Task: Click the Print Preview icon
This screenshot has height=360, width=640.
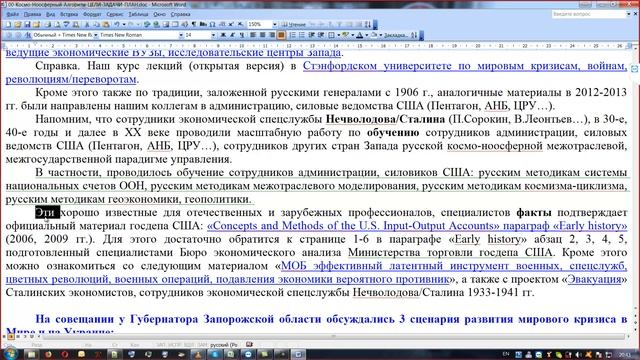Action: pos(57,24)
